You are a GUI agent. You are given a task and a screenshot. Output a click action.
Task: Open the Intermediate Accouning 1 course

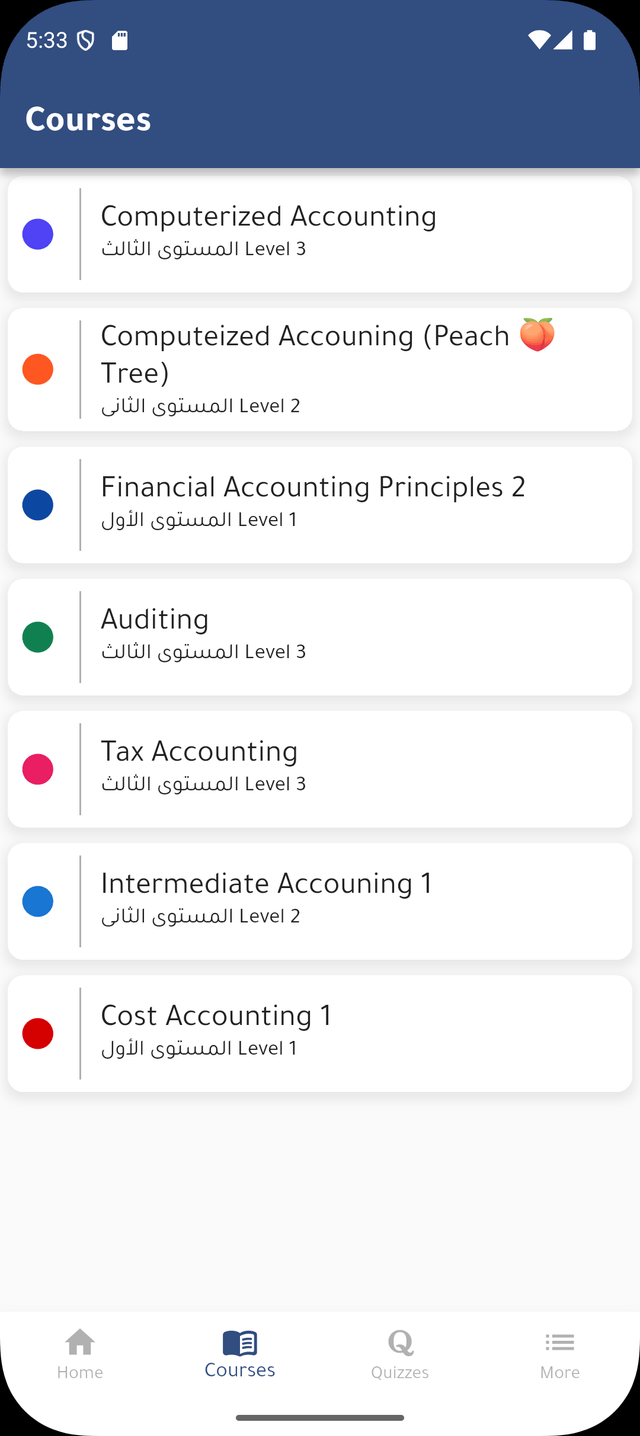266,884
